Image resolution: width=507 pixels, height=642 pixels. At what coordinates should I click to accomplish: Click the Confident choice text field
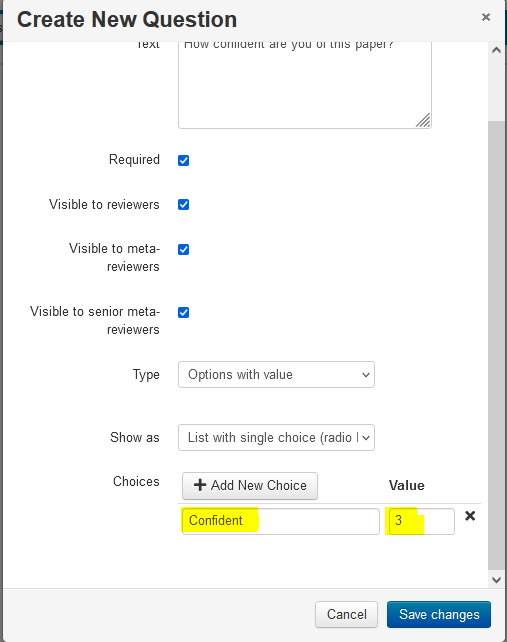point(281,521)
